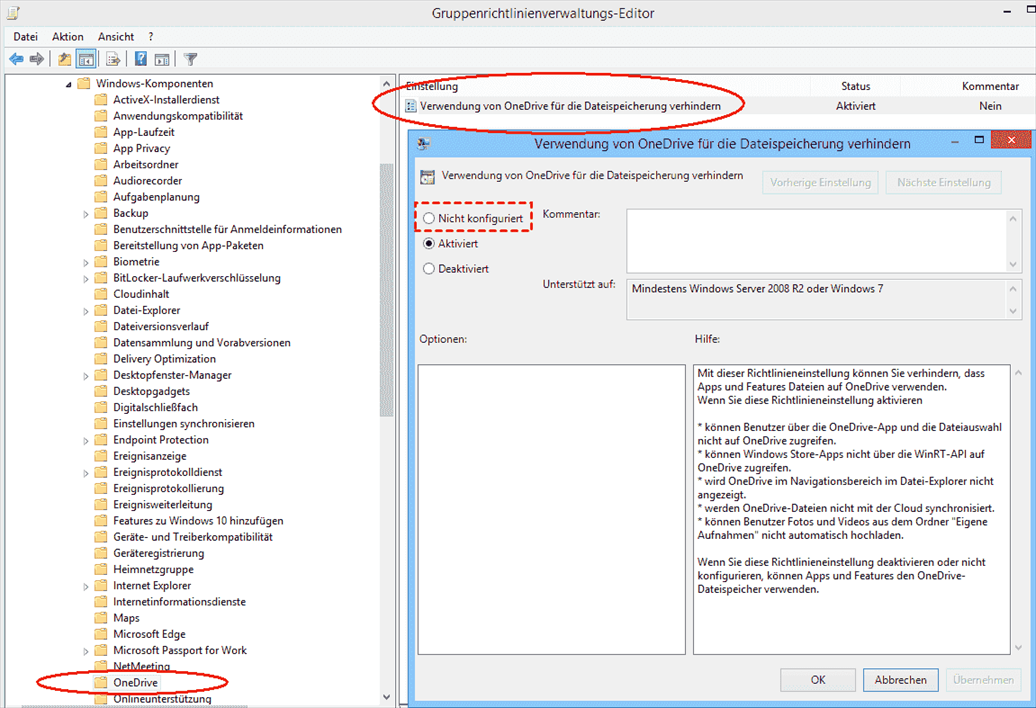
Task: Click the Cloudinhalt folder icon
Action: coord(100,294)
